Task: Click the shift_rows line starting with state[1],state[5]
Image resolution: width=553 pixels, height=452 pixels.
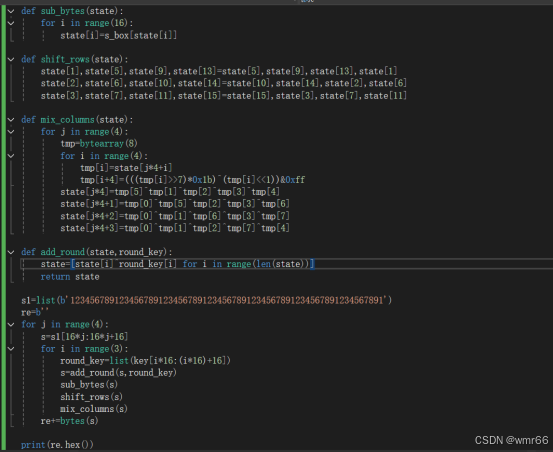Action: tap(219, 71)
